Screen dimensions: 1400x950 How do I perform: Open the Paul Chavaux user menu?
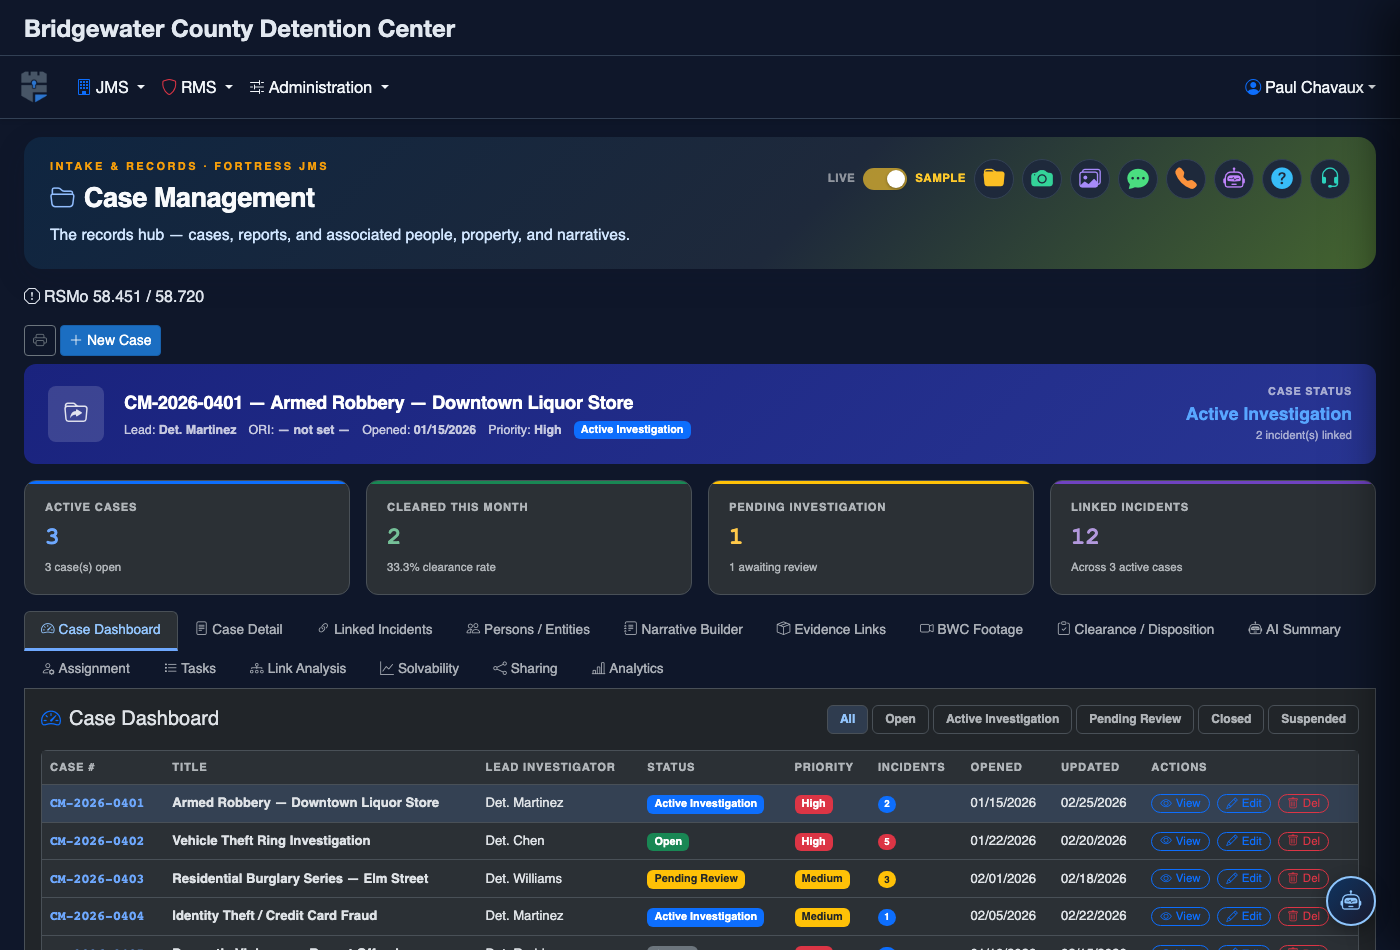(1310, 87)
